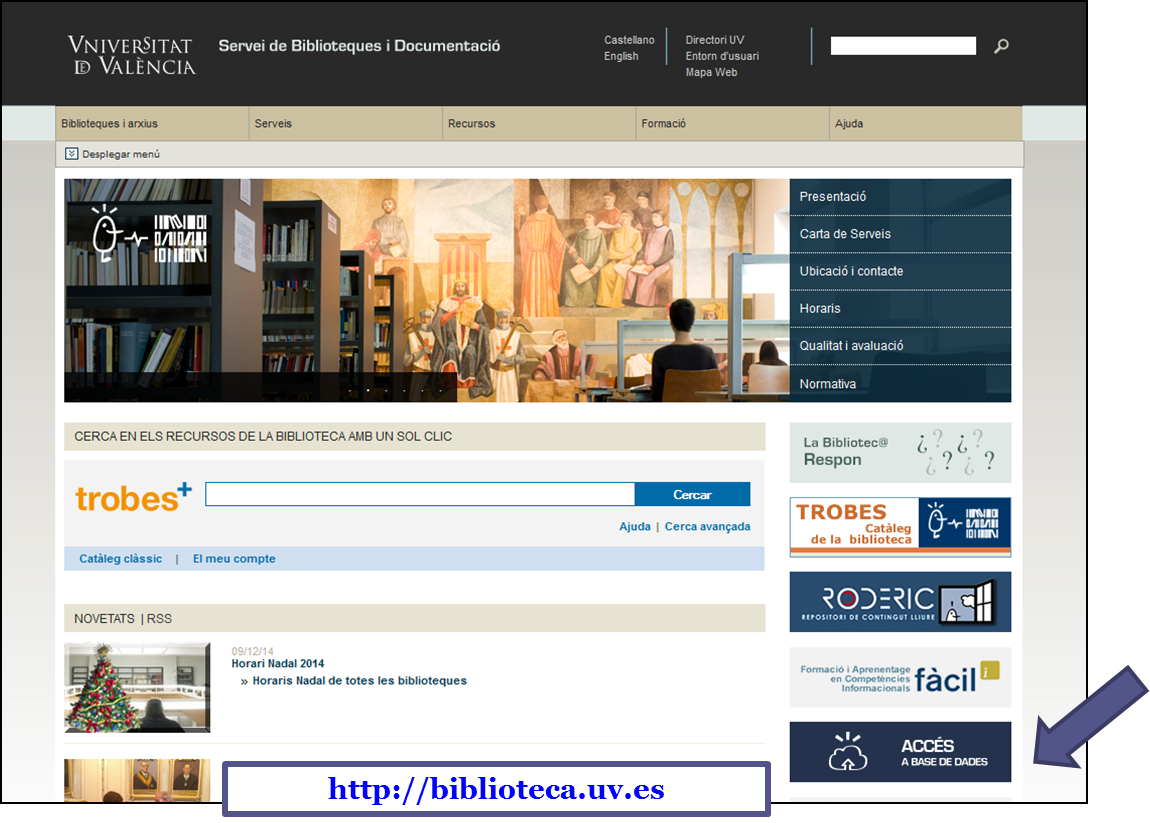Click the magnifier search icon in the header
Image resolution: width=1150 pixels, height=823 pixels.
click(x=1001, y=46)
